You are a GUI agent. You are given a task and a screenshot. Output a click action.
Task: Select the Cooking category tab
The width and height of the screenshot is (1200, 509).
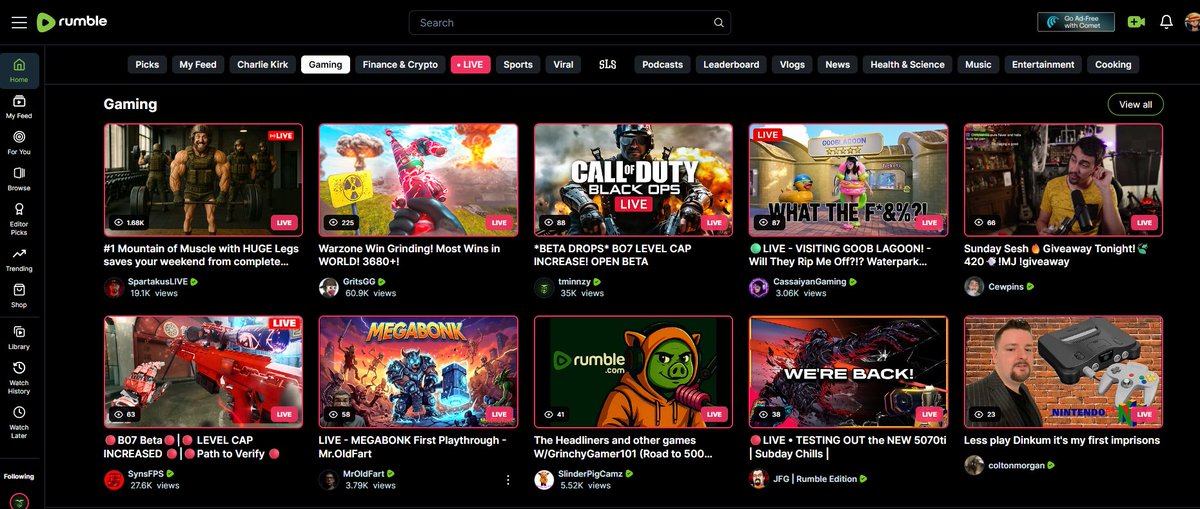(x=1113, y=64)
